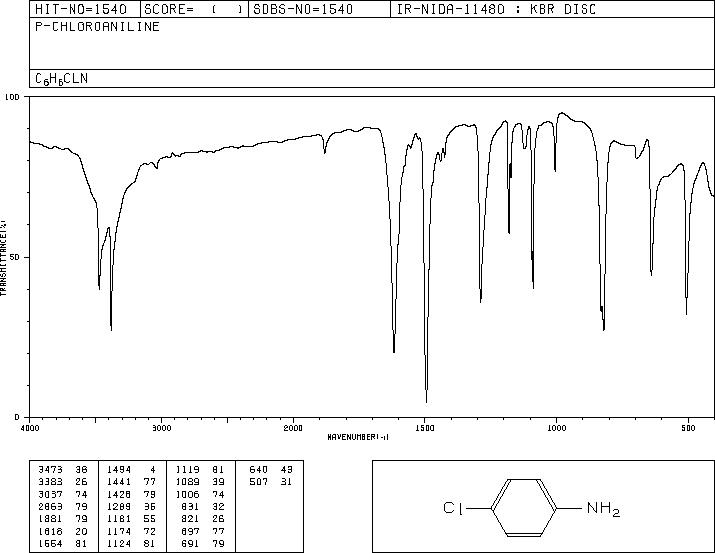The height and width of the screenshot is (553, 715).
Task: Select the compound name P-CHLOROANILINE
Action: pyautogui.click(x=97, y=26)
